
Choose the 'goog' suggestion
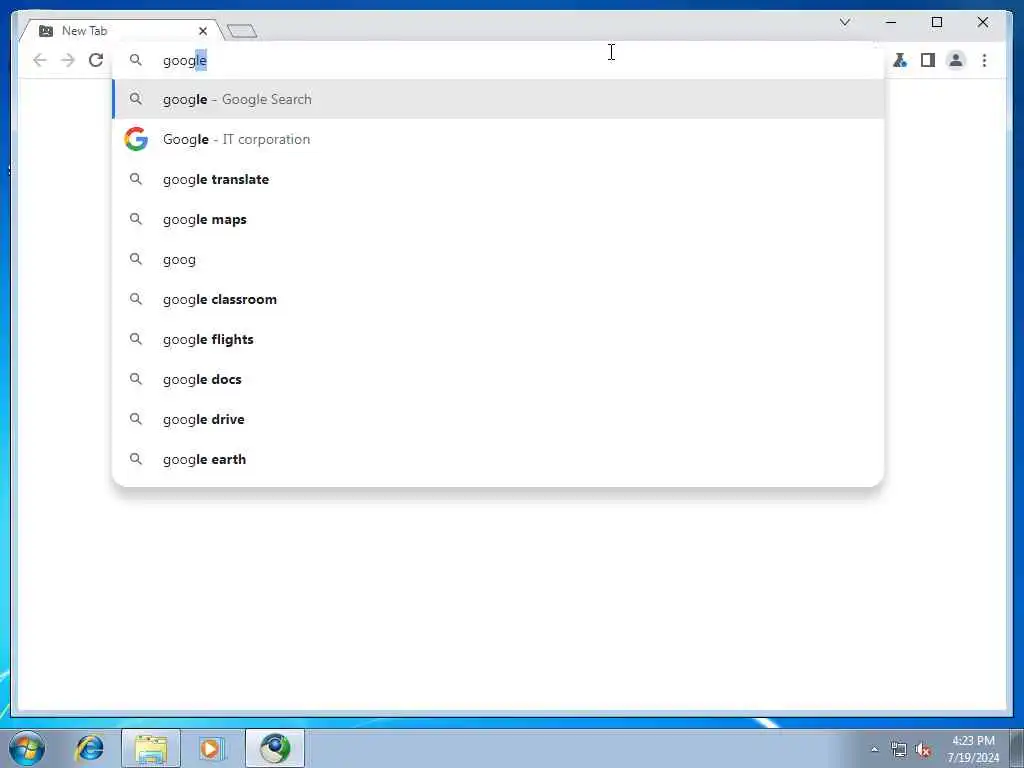[x=498, y=259]
